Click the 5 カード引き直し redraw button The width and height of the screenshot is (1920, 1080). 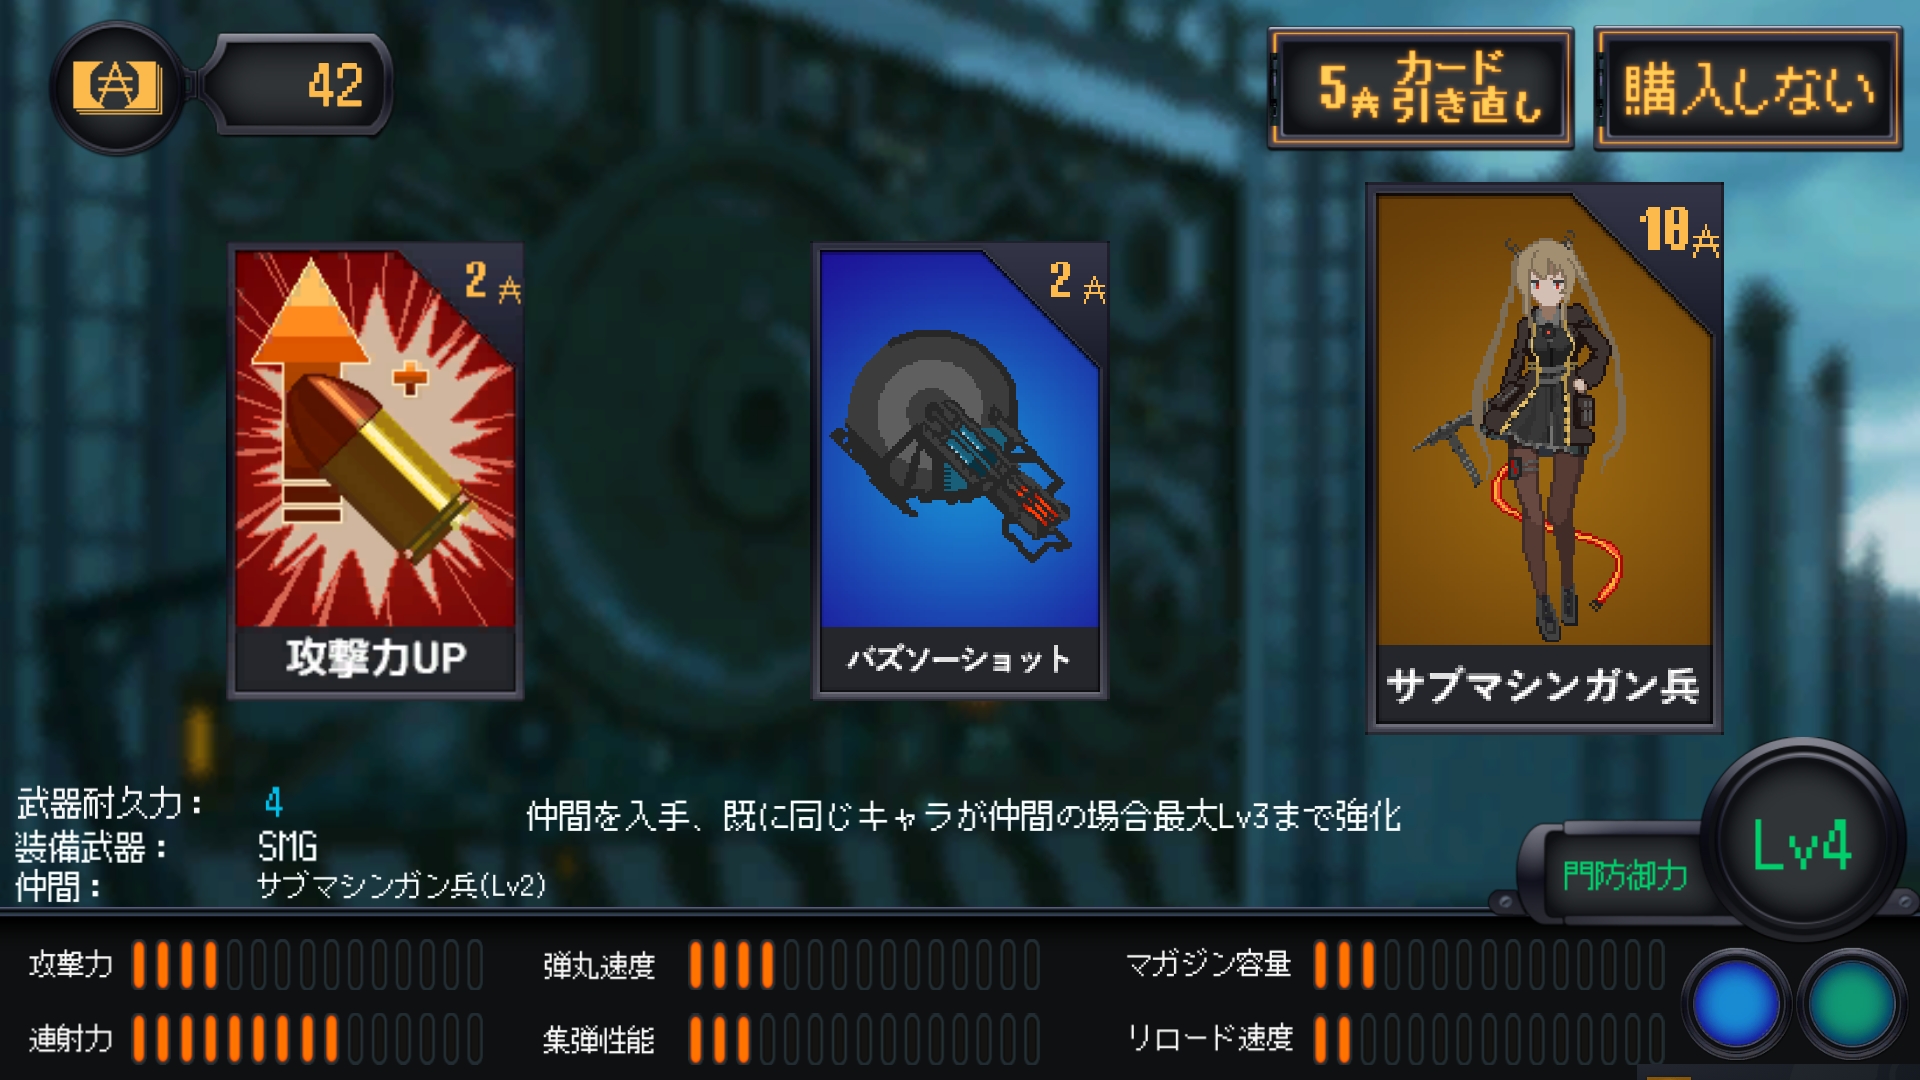(1420, 88)
